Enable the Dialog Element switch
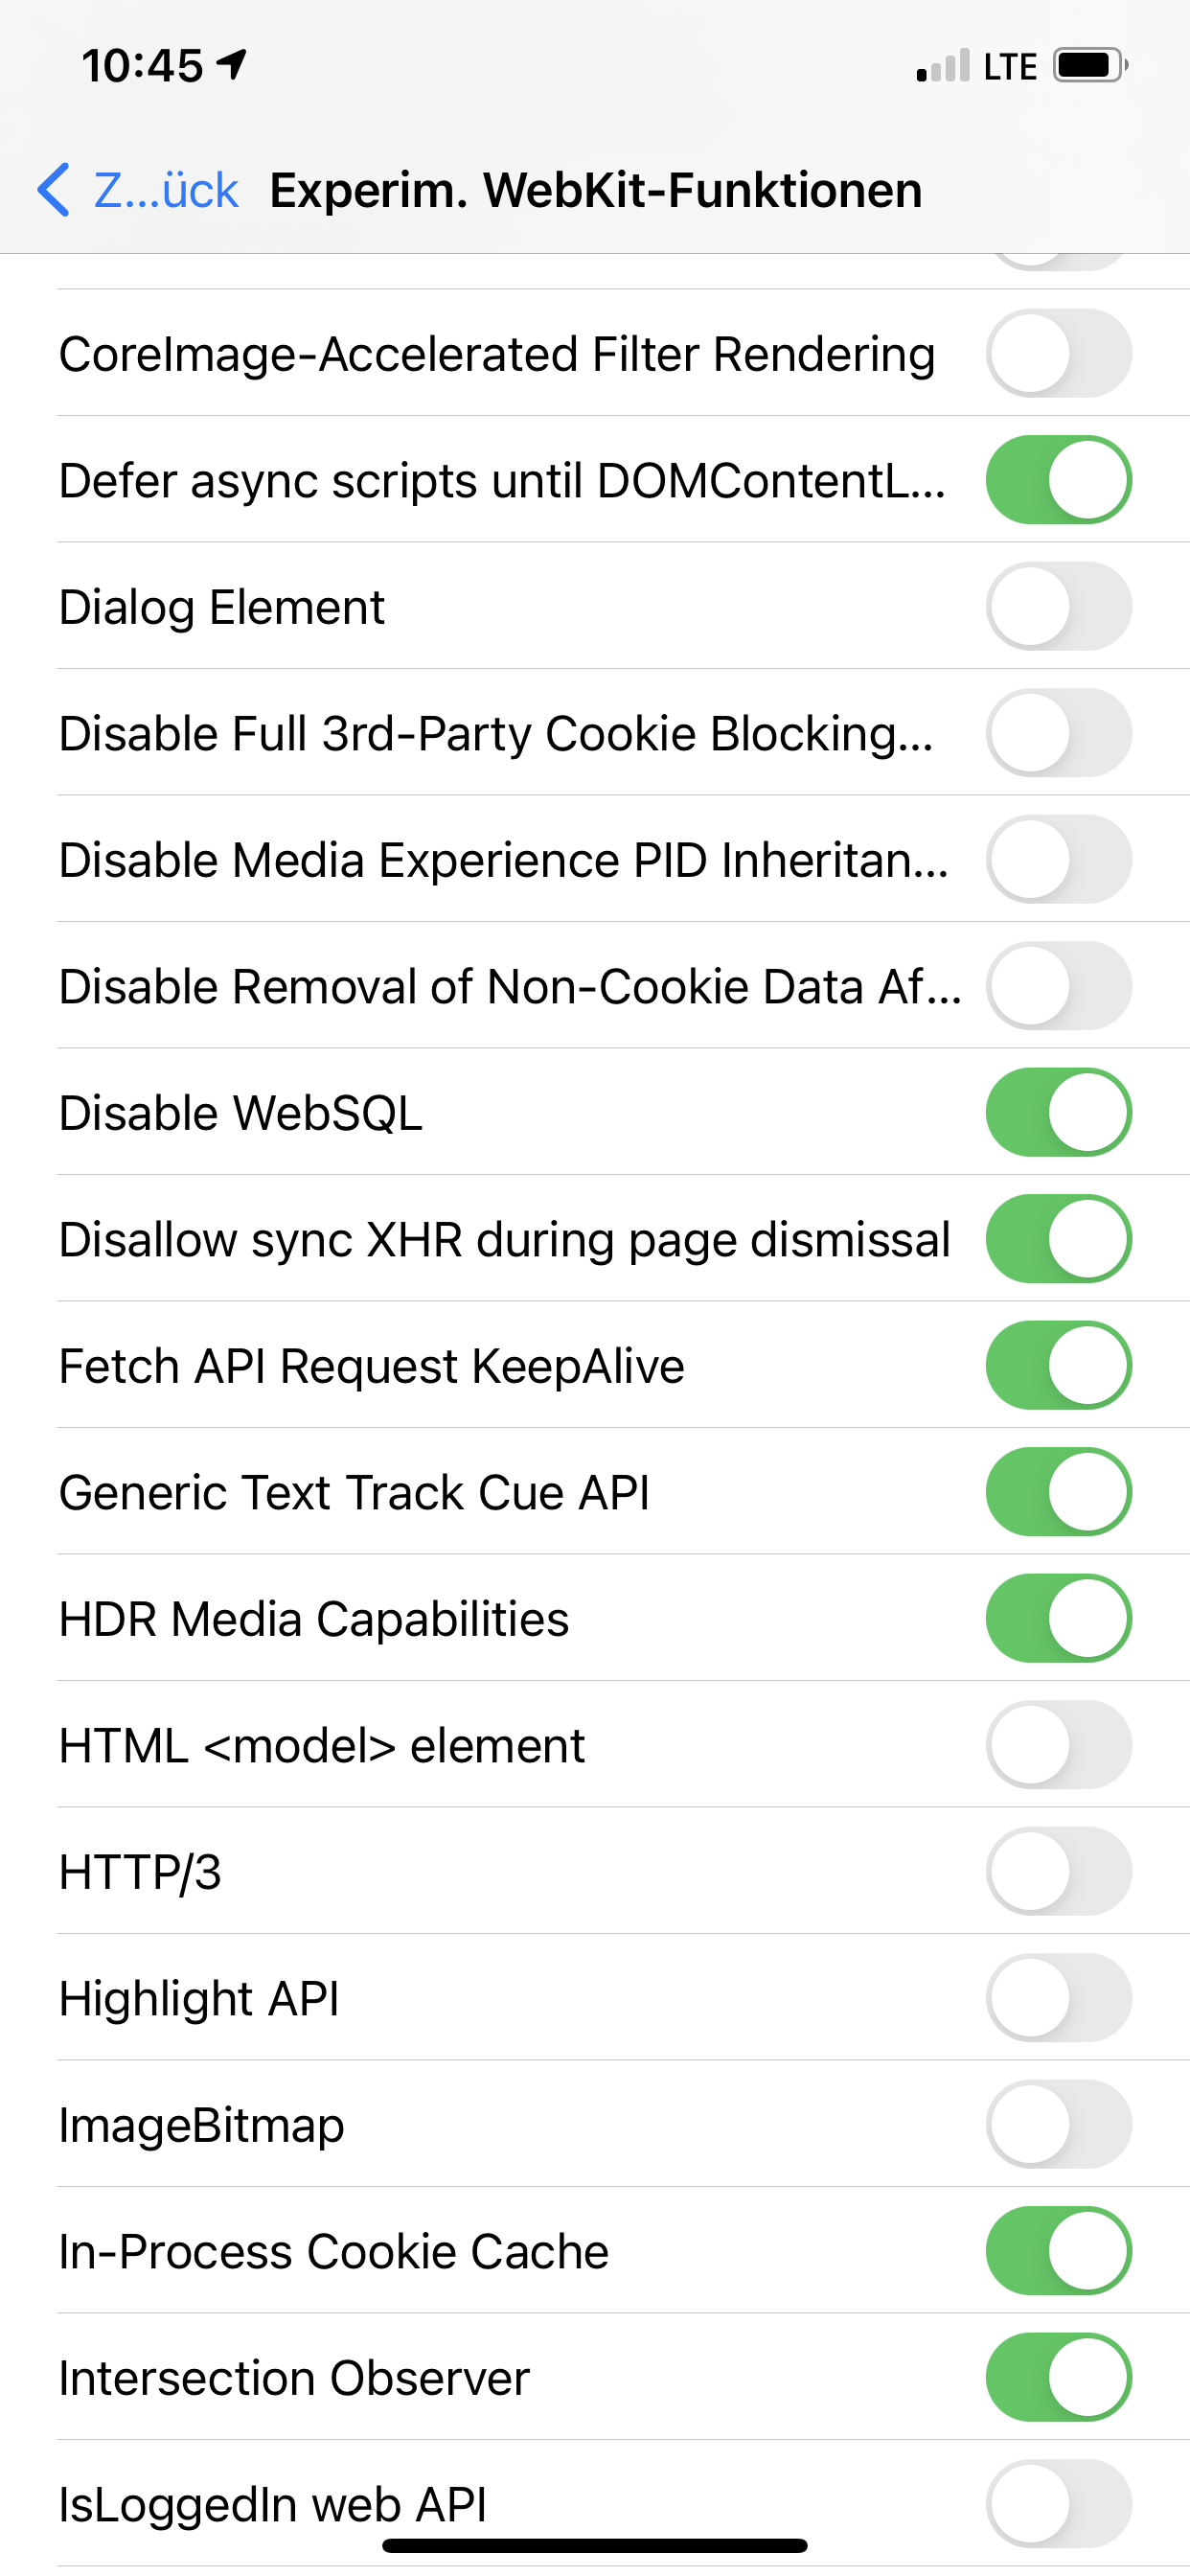The height and width of the screenshot is (2576, 1190). [x=1058, y=607]
